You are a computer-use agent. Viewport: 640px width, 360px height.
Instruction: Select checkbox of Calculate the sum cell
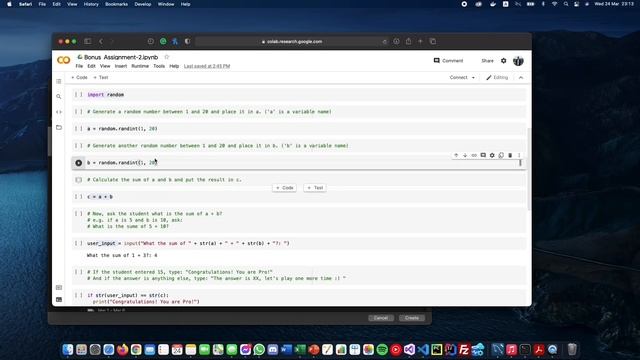[79, 180]
